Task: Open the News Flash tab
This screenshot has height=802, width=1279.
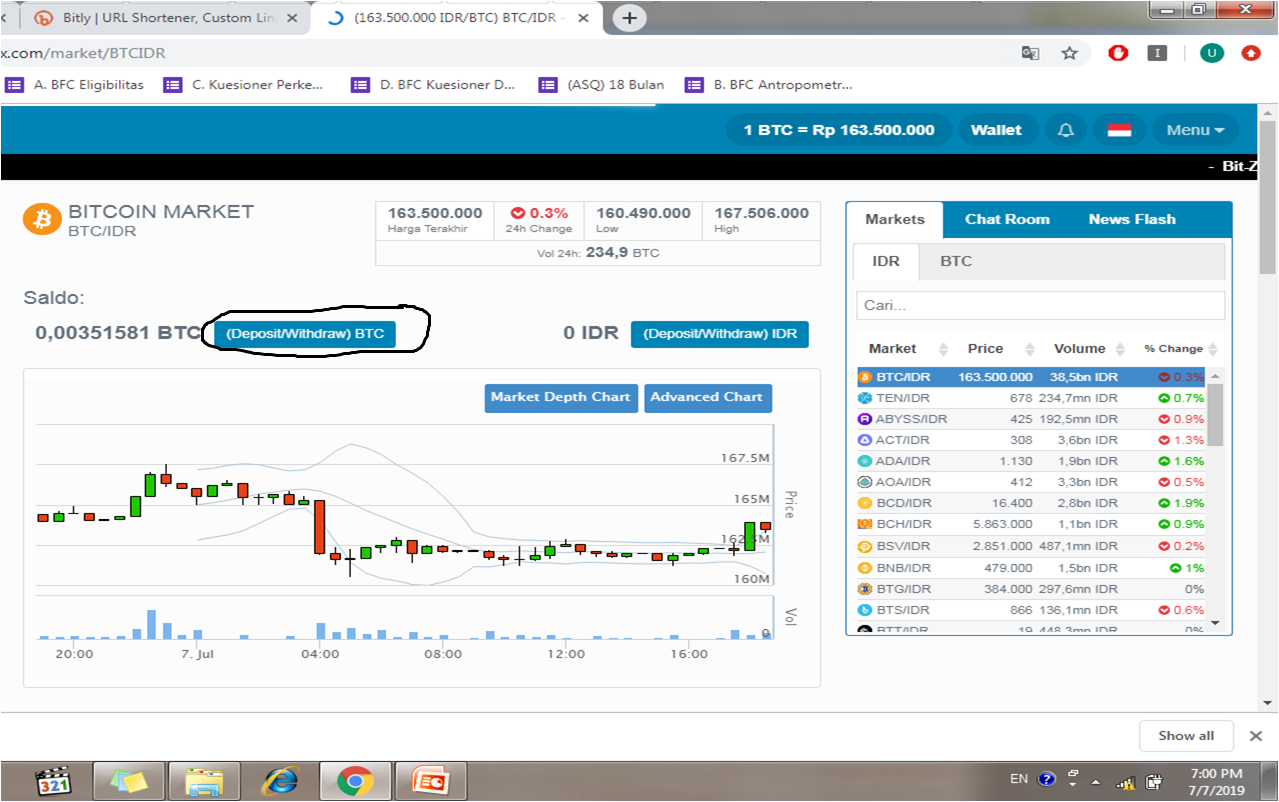Action: (1132, 219)
